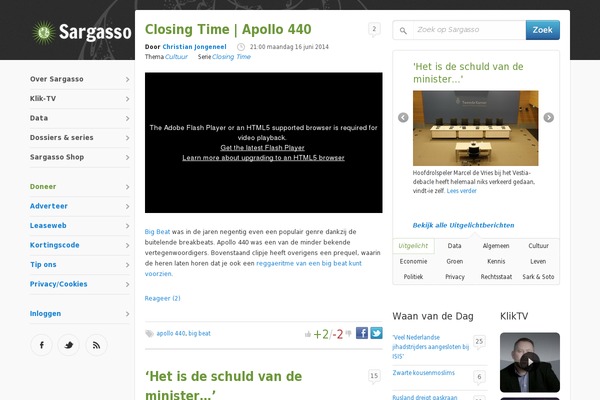The height and width of the screenshot is (400, 600).
Task: Open Nederlandse jihadstrijders ISIS link
Action: pyautogui.click(x=431, y=347)
